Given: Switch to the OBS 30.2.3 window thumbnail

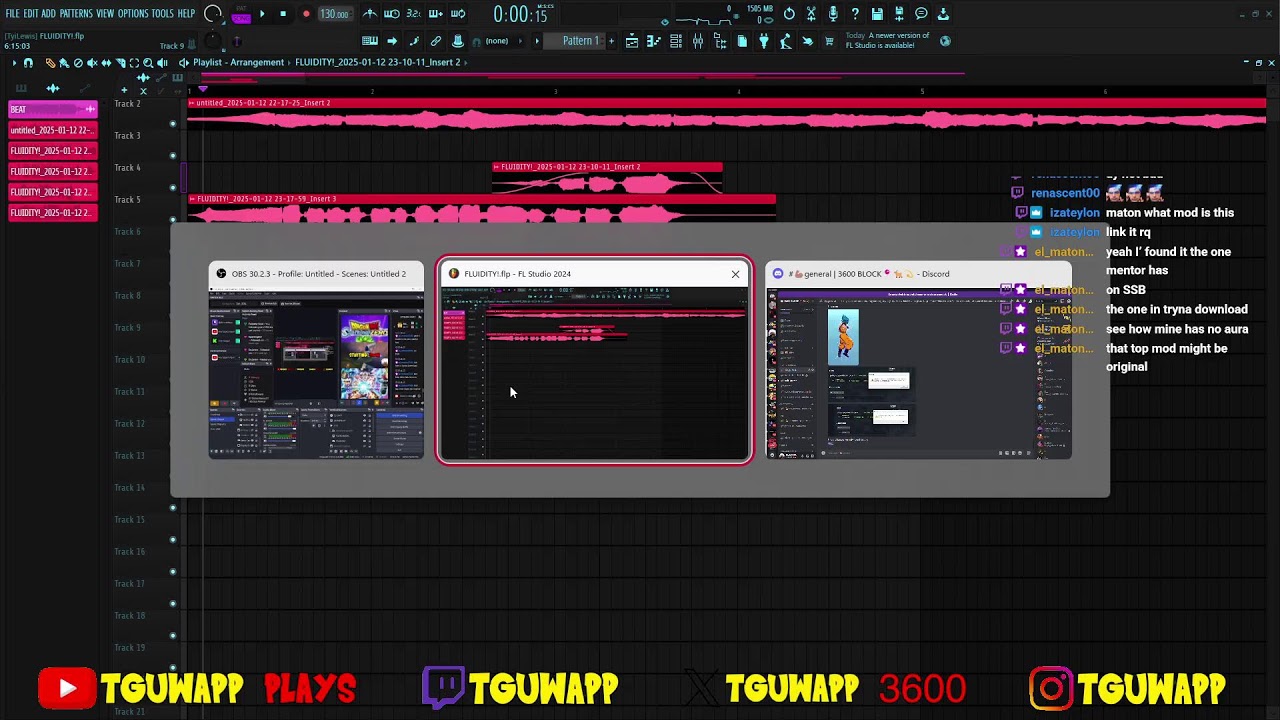Looking at the screenshot, I should (316, 360).
